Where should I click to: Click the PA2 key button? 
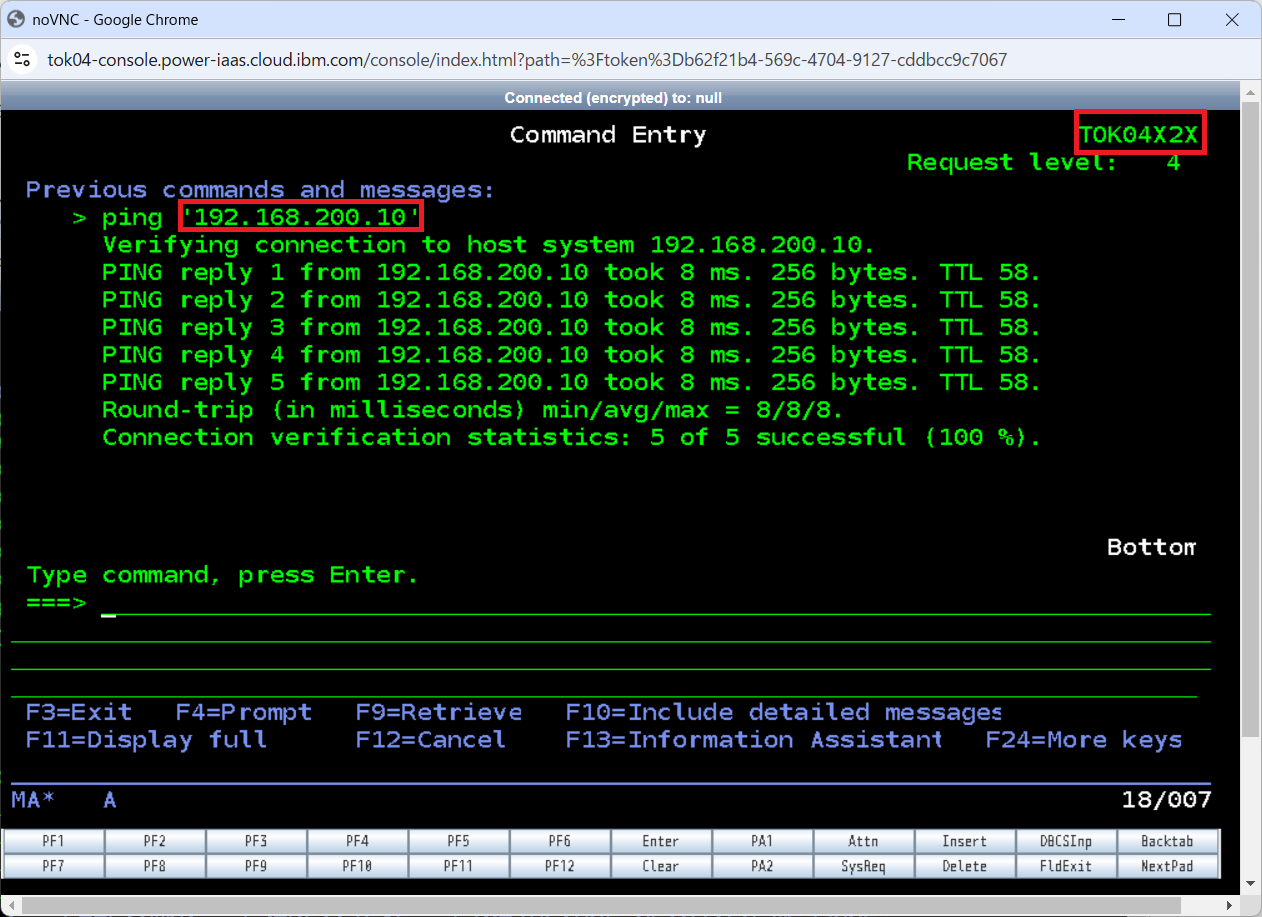tap(762, 866)
